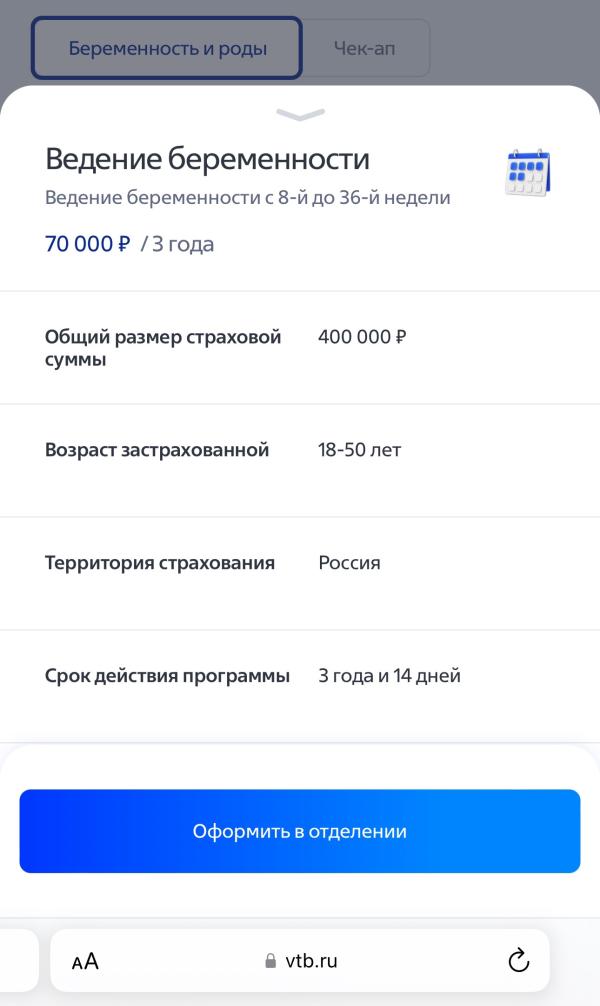Tap the 3 года и 14 дней value
Image resolution: width=600 pixels, height=1006 pixels.
click(x=389, y=676)
